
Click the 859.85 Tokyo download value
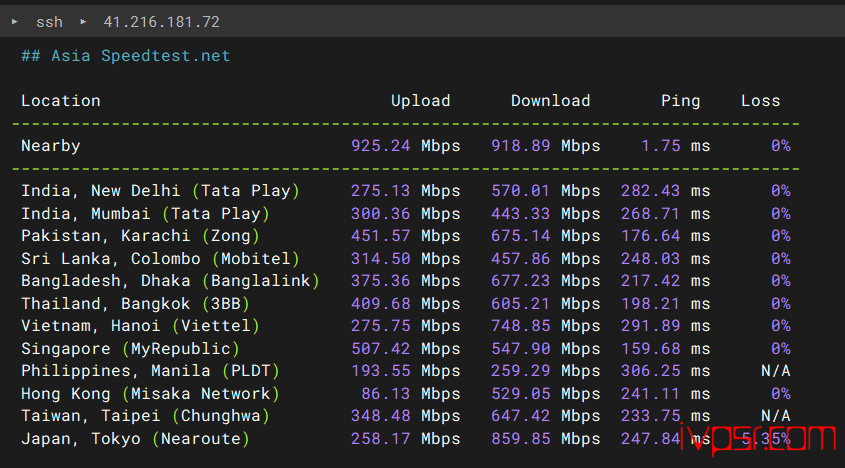[x=520, y=439]
